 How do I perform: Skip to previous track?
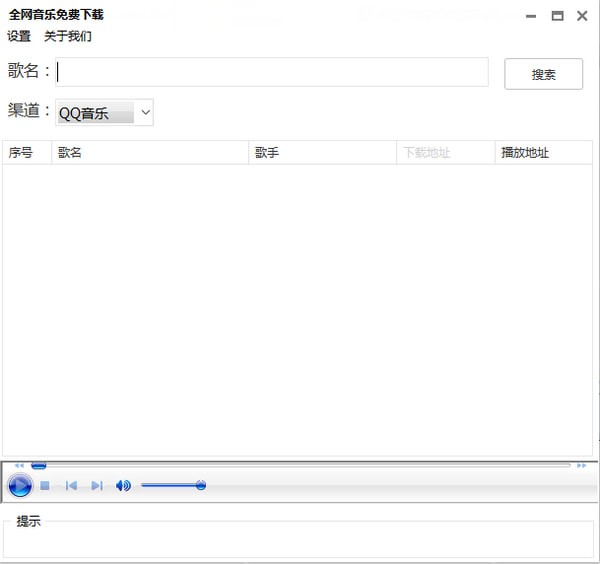pos(71,486)
